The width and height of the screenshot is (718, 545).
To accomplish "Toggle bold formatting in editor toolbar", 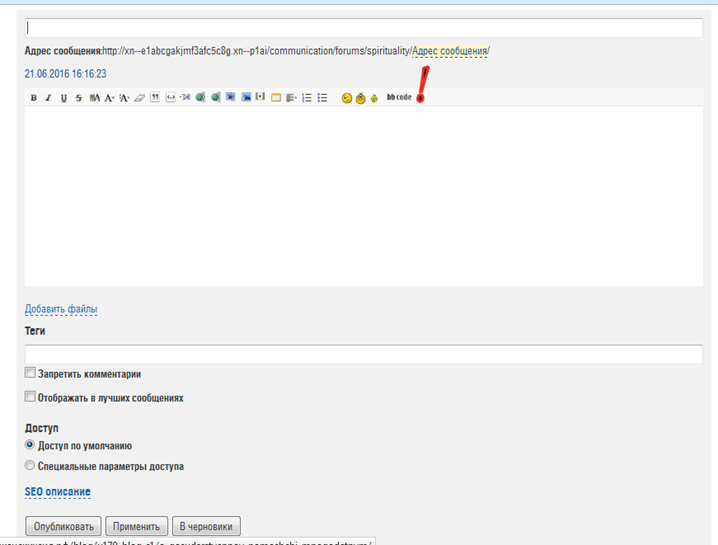I will click(33, 98).
